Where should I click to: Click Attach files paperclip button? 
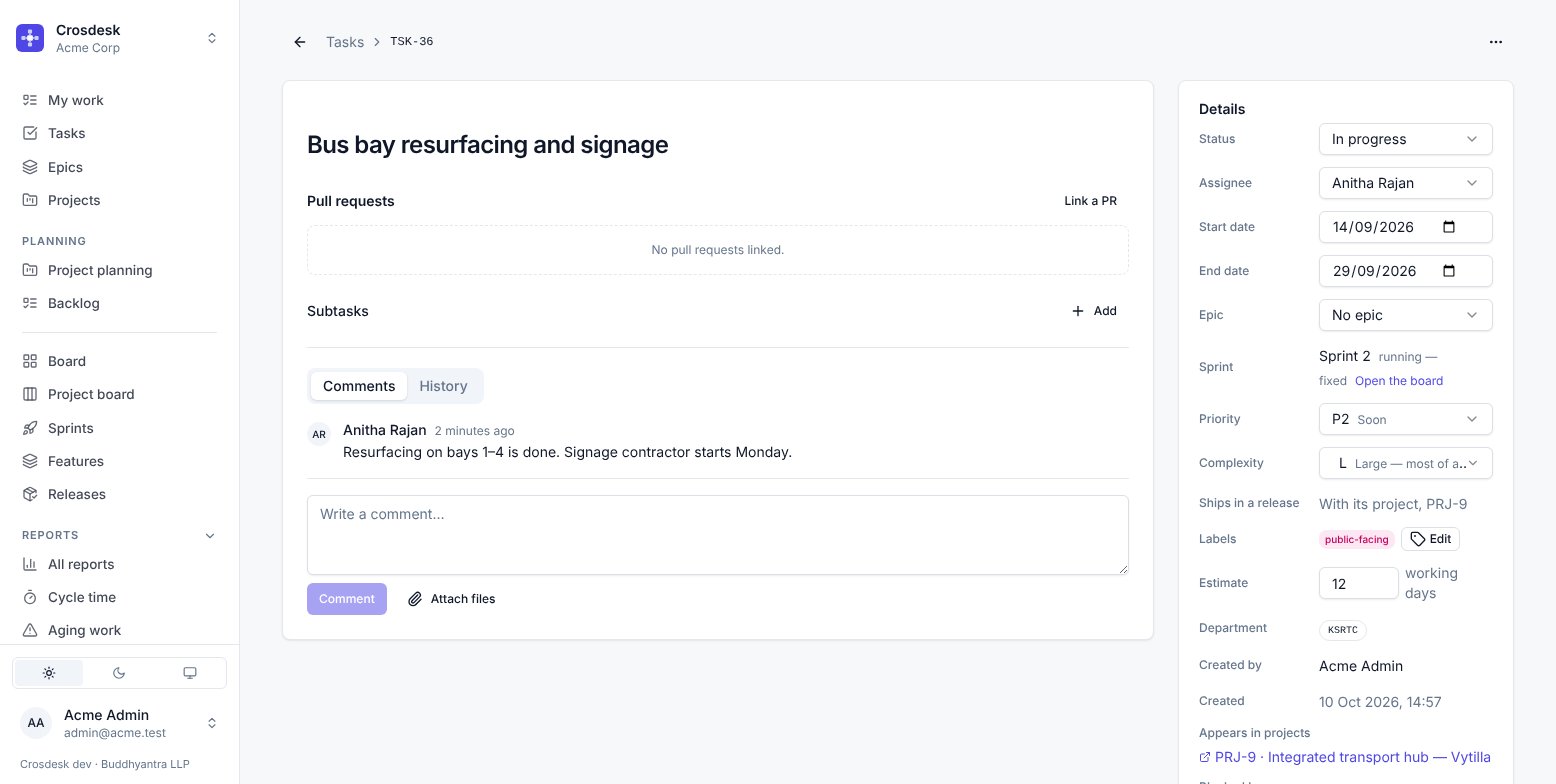[x=452, y=599]
